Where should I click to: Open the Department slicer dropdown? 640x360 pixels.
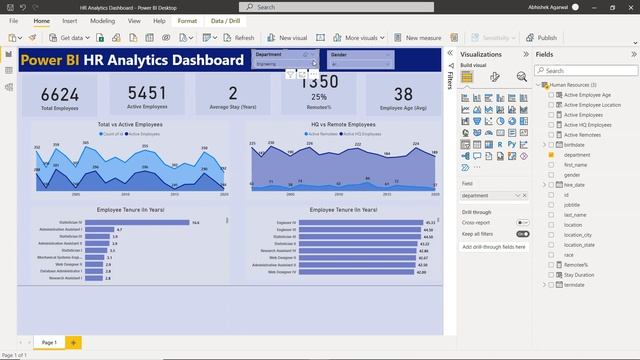(x=313, y=64)
